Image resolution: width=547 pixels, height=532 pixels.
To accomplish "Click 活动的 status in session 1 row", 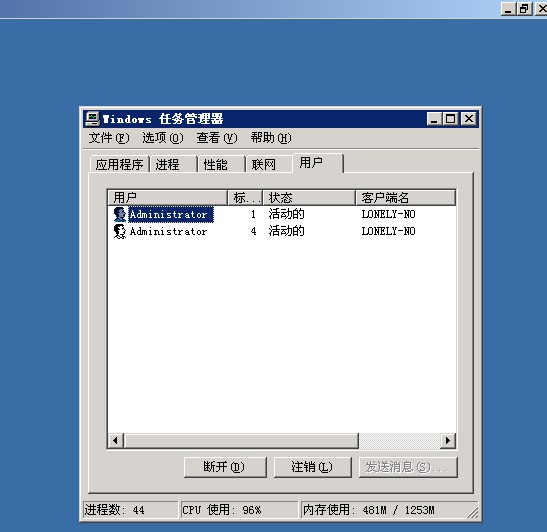I will tap(286, 214).
